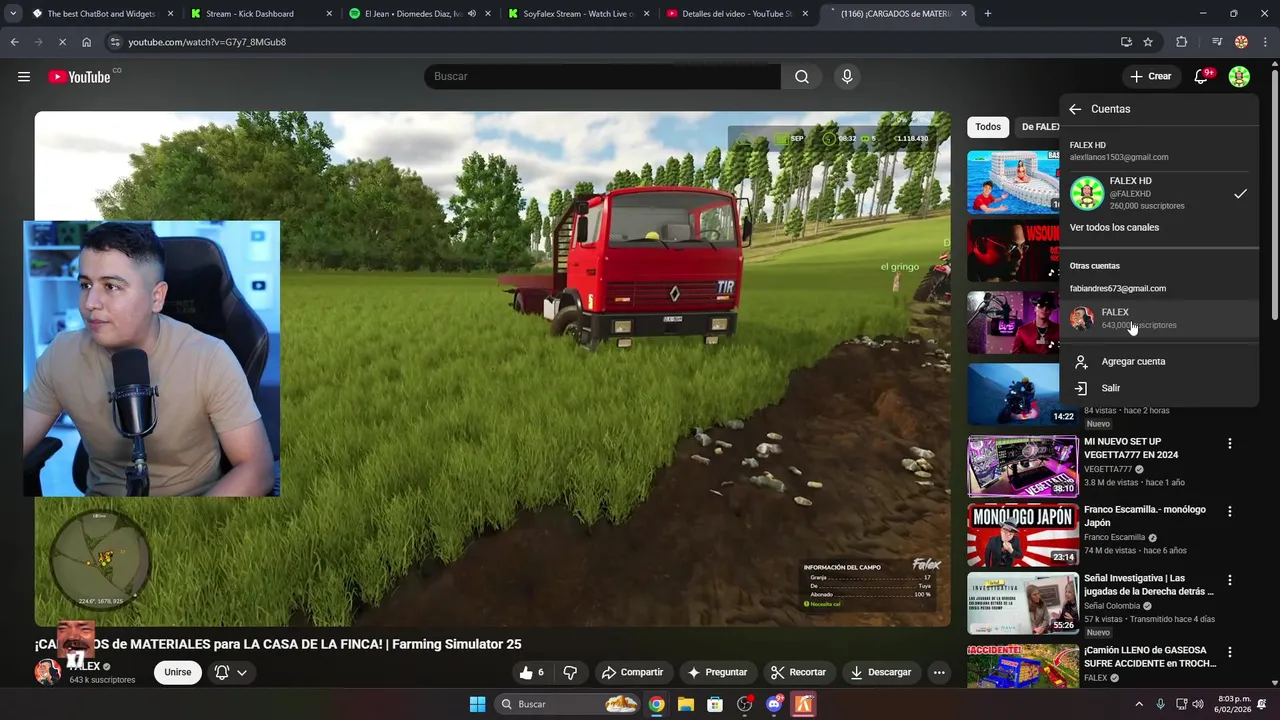Open Chrome extensions puzzle icon
The height and width of the screenshot is (720, 1280).
[x=1182, y=42]
